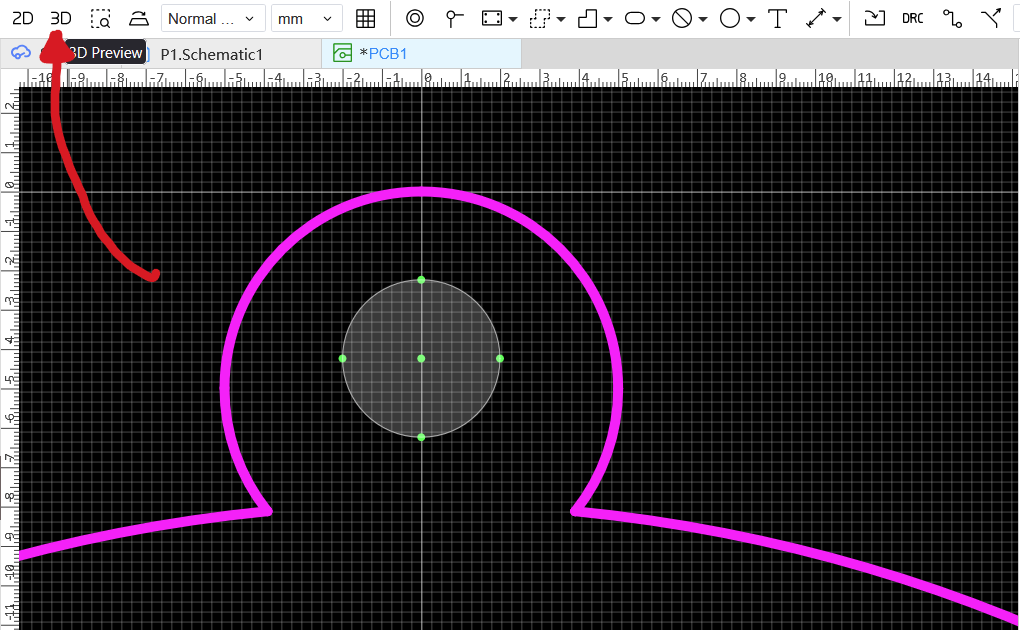1020x630 pixels.
Task: Click the center point of the circle
Action: click(421, 358)
